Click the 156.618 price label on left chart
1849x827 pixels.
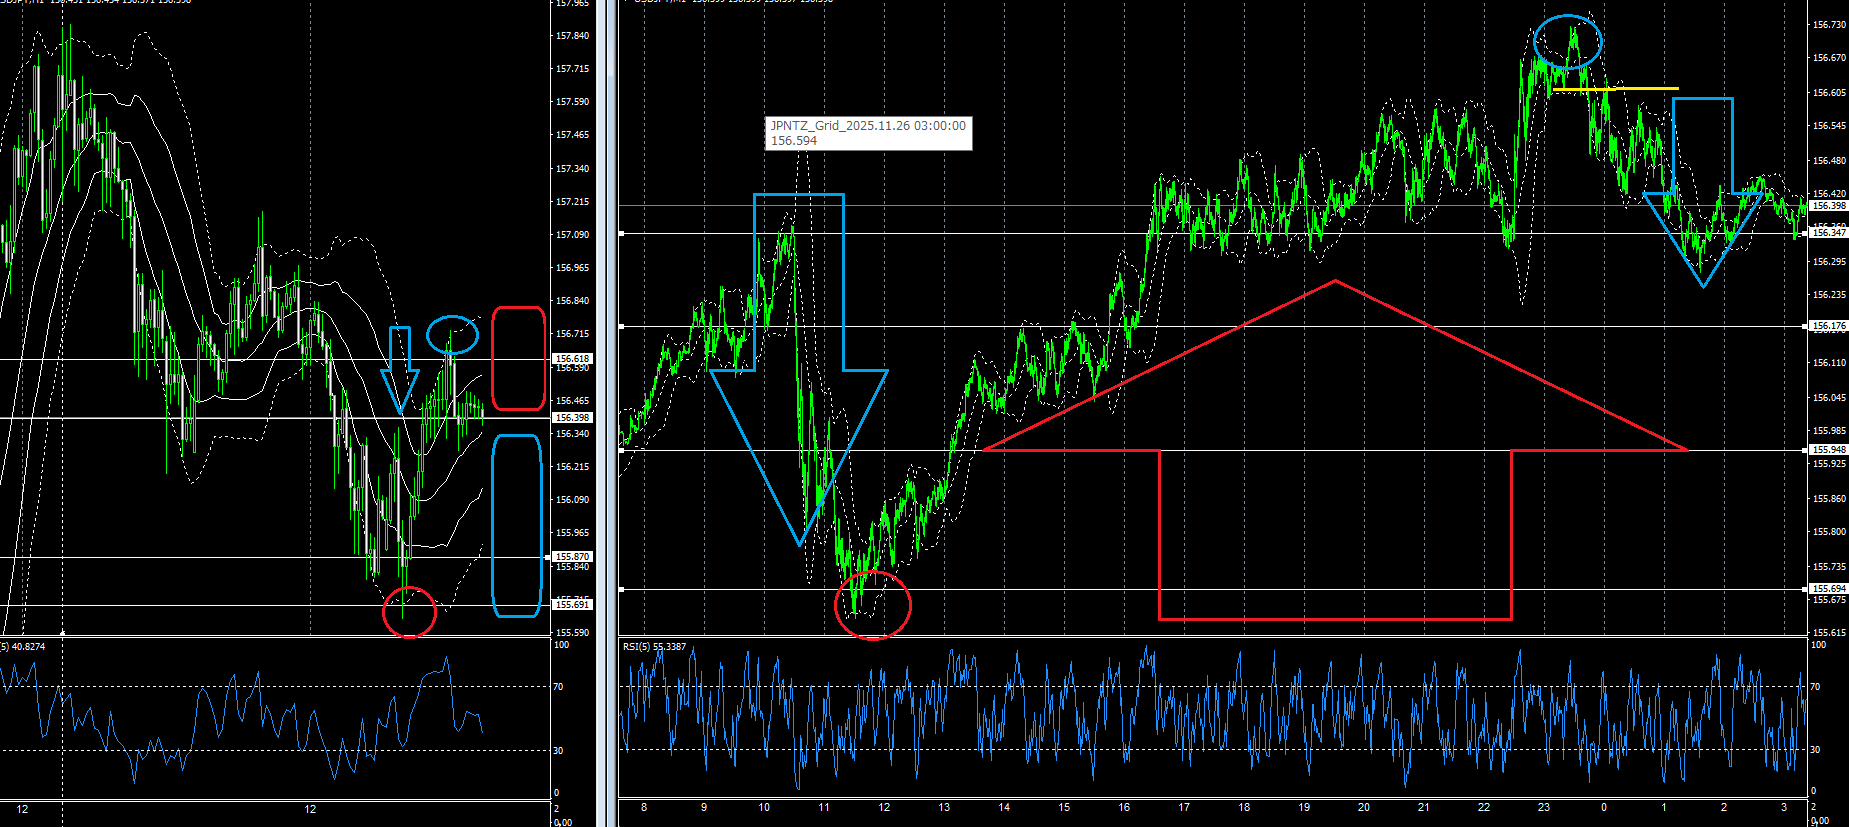572,358
